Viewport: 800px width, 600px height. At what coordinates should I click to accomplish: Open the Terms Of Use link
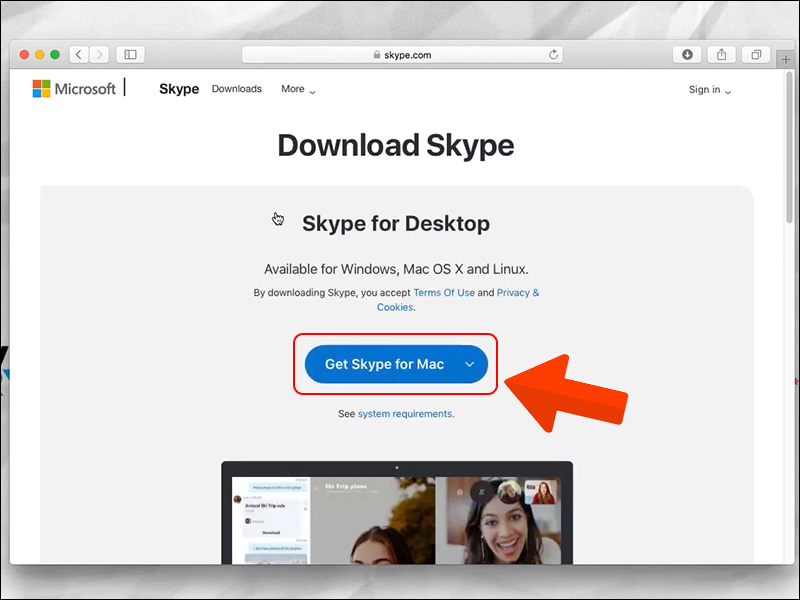[x=444, y=292]
